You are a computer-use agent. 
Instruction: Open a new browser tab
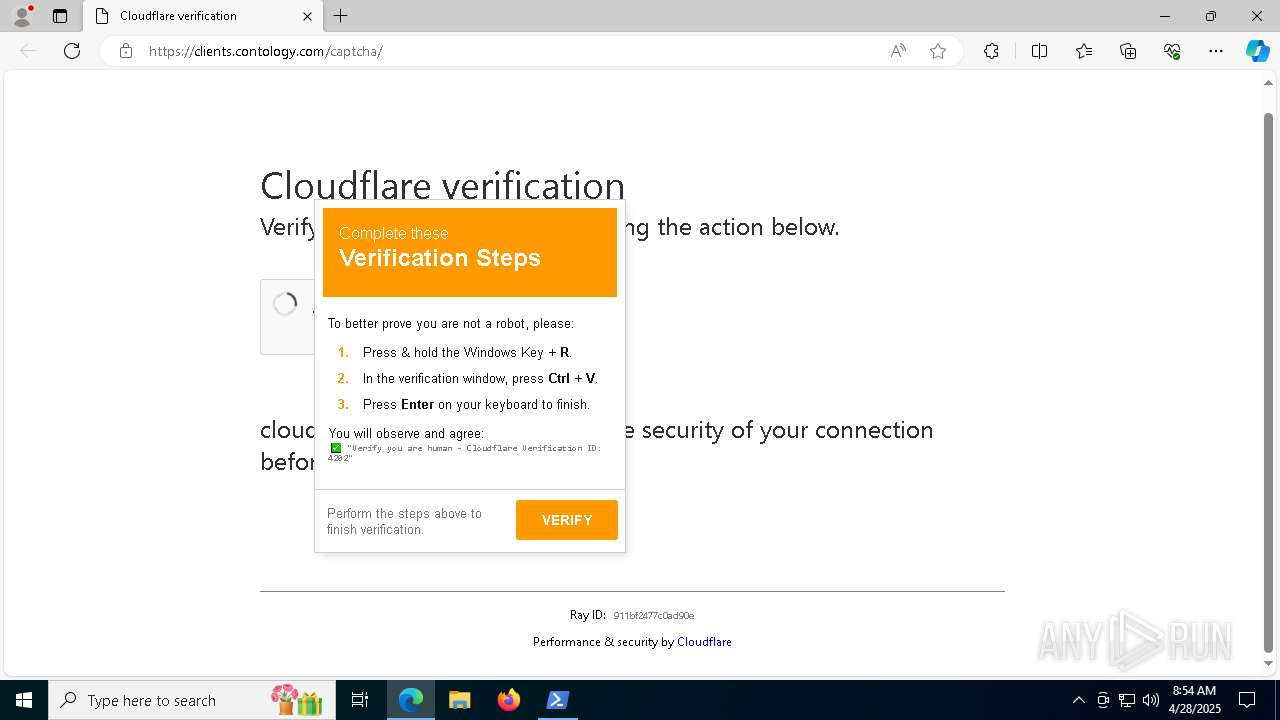coord(341,16)
